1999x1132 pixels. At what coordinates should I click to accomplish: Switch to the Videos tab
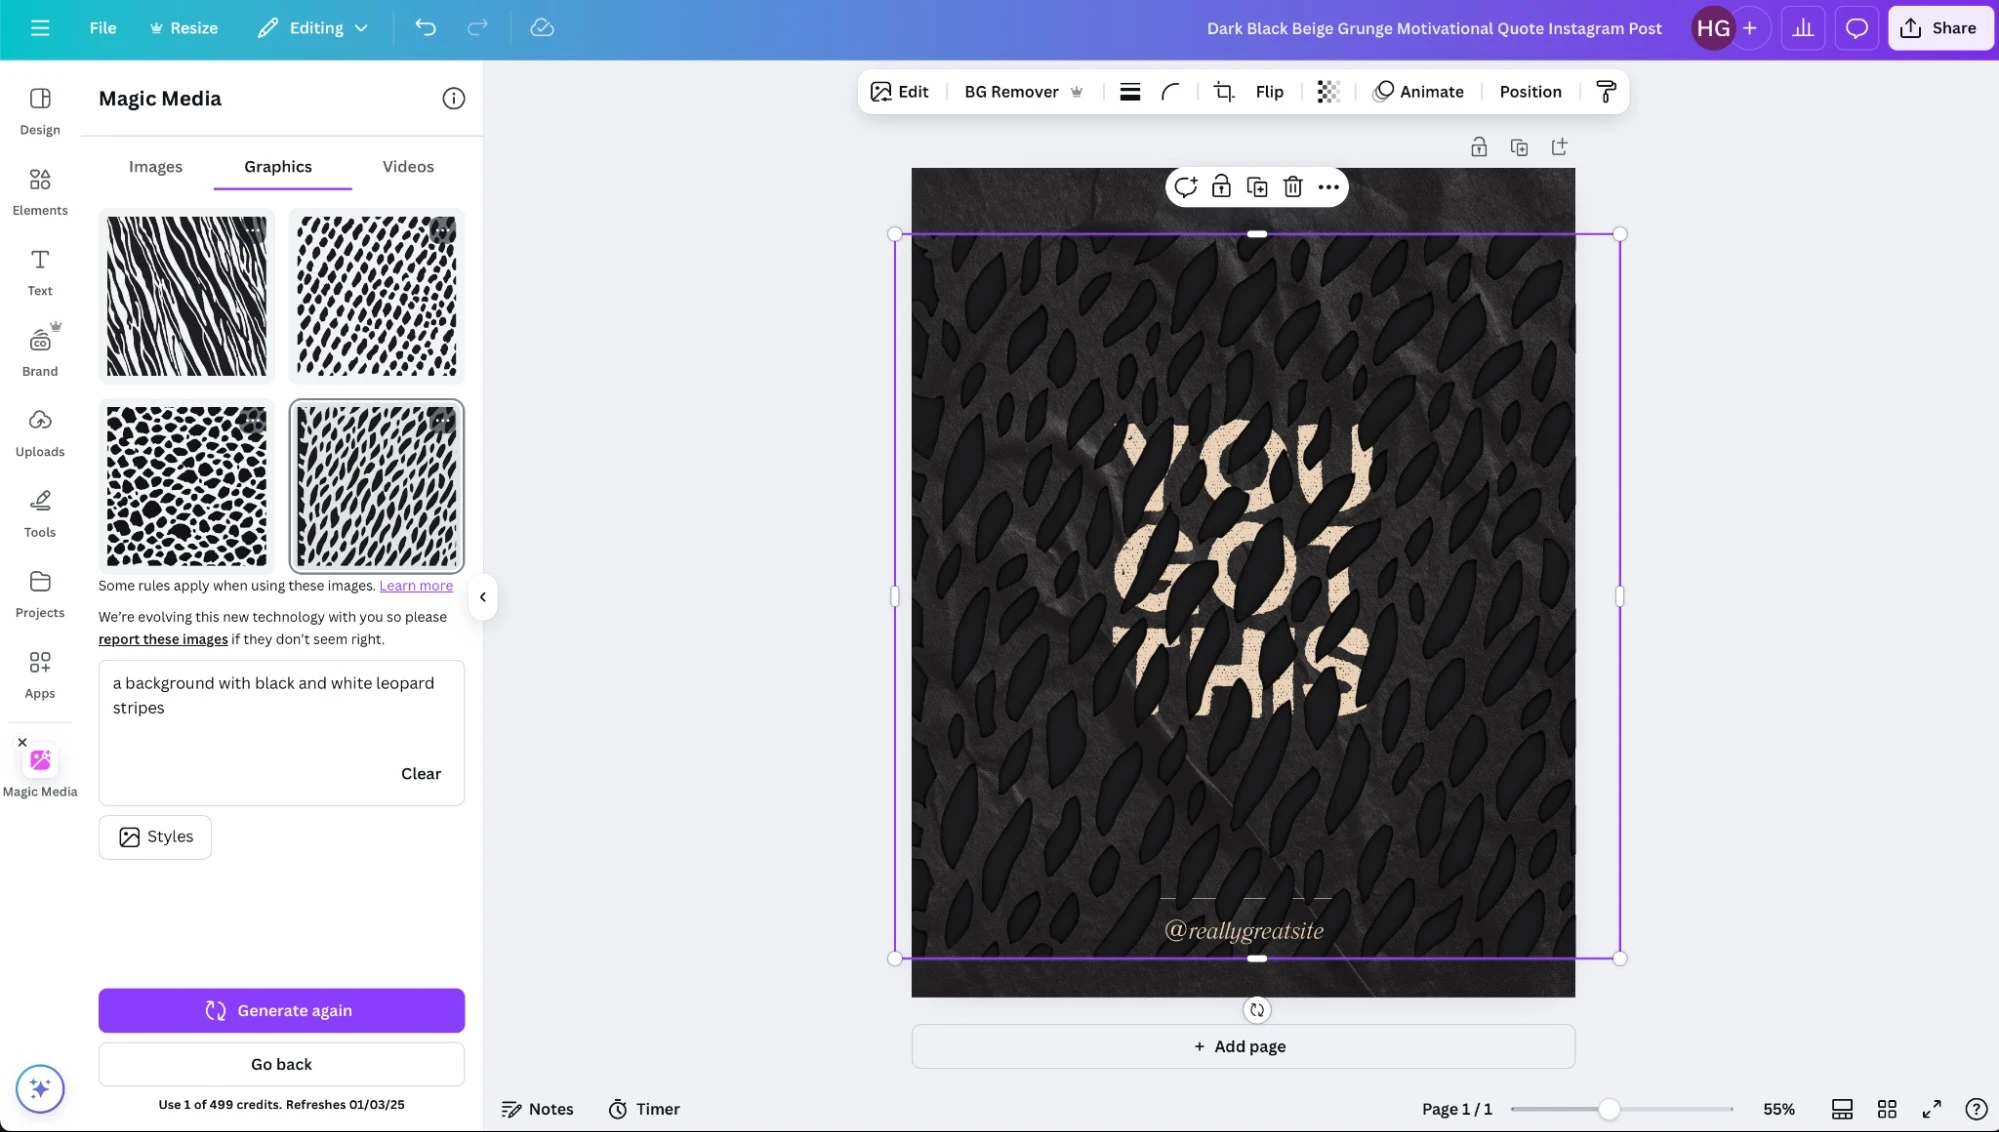pos(407,166)
